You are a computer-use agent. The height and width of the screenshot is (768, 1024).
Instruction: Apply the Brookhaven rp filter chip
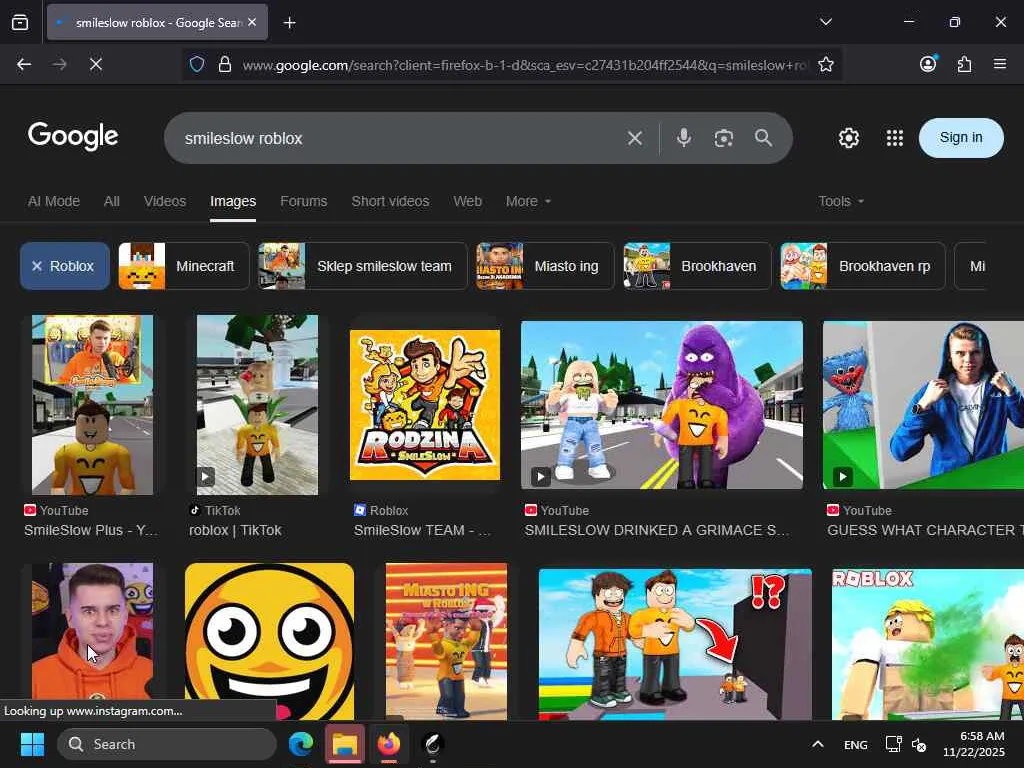click(863, 266)
